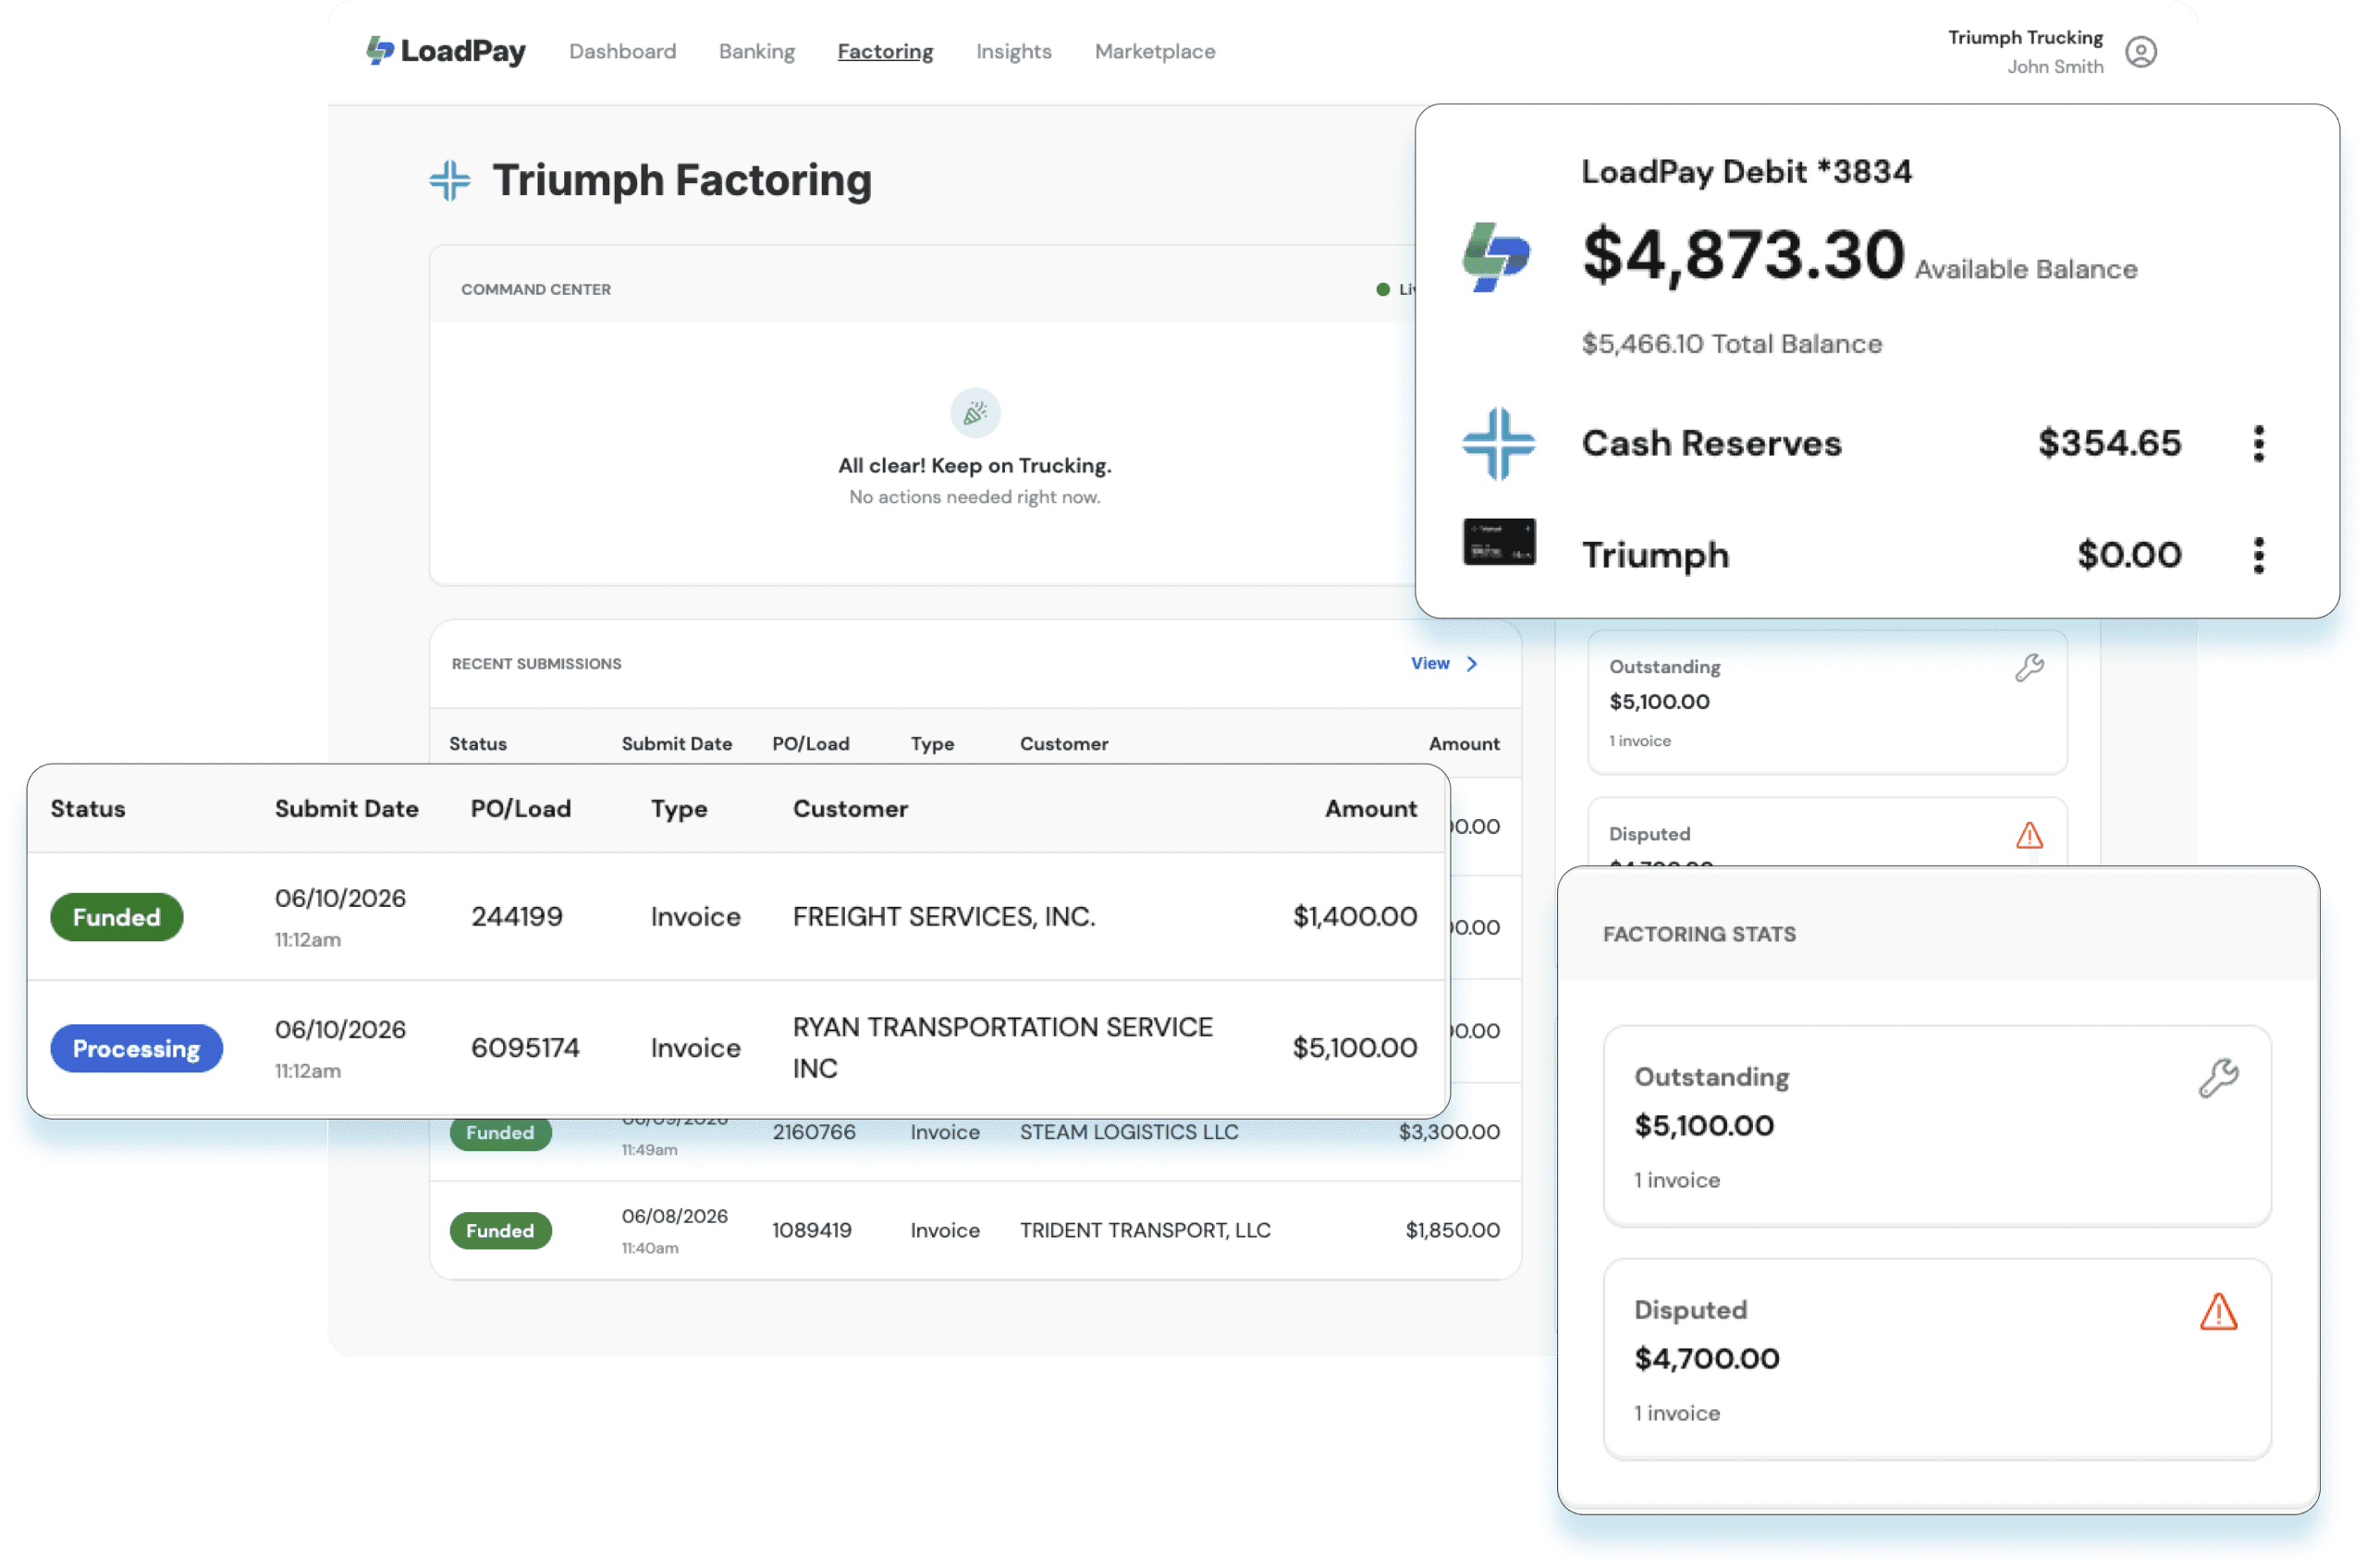Click the $5,100.00 amount in Processing row
This screenshot has height=1568, width=2367.
1354,1047
